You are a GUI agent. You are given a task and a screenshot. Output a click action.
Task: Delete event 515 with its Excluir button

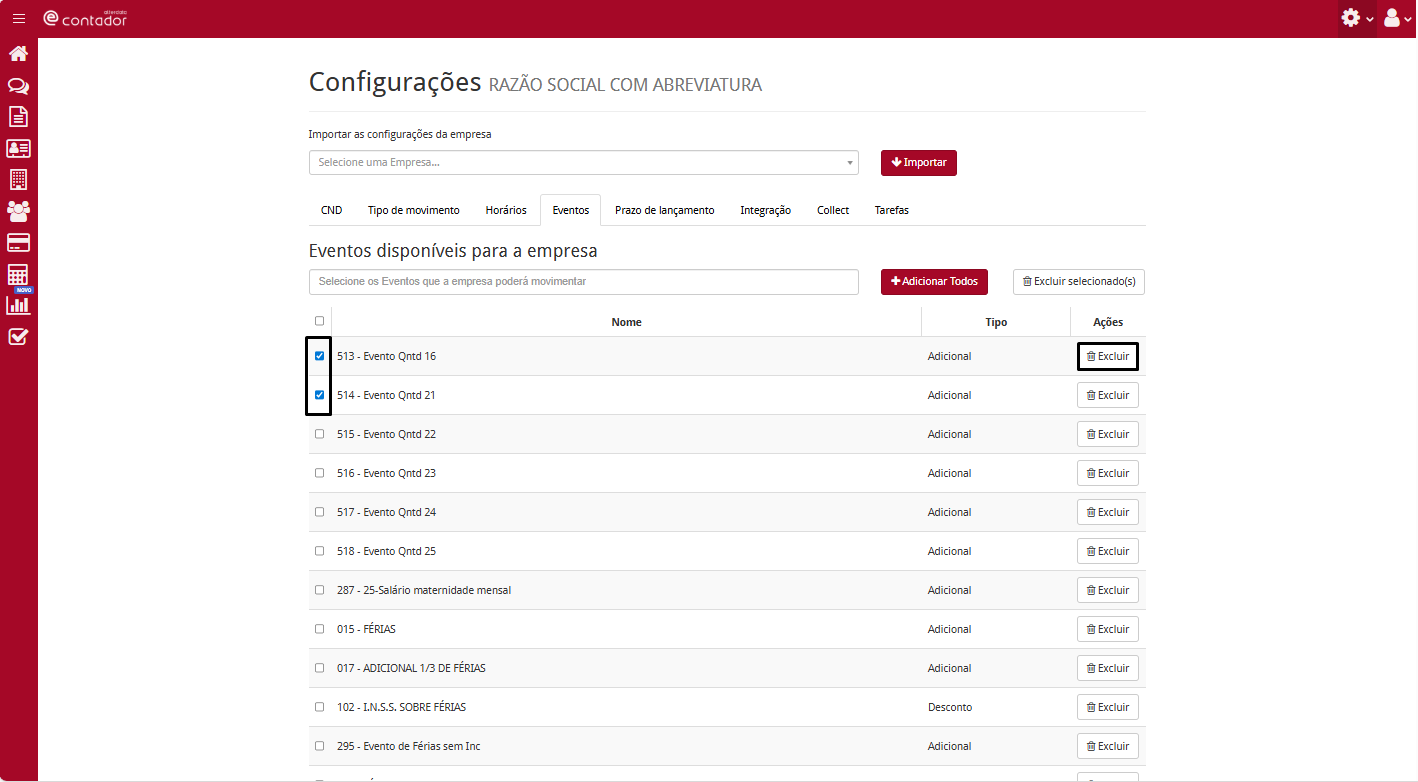pos(1108,434)
